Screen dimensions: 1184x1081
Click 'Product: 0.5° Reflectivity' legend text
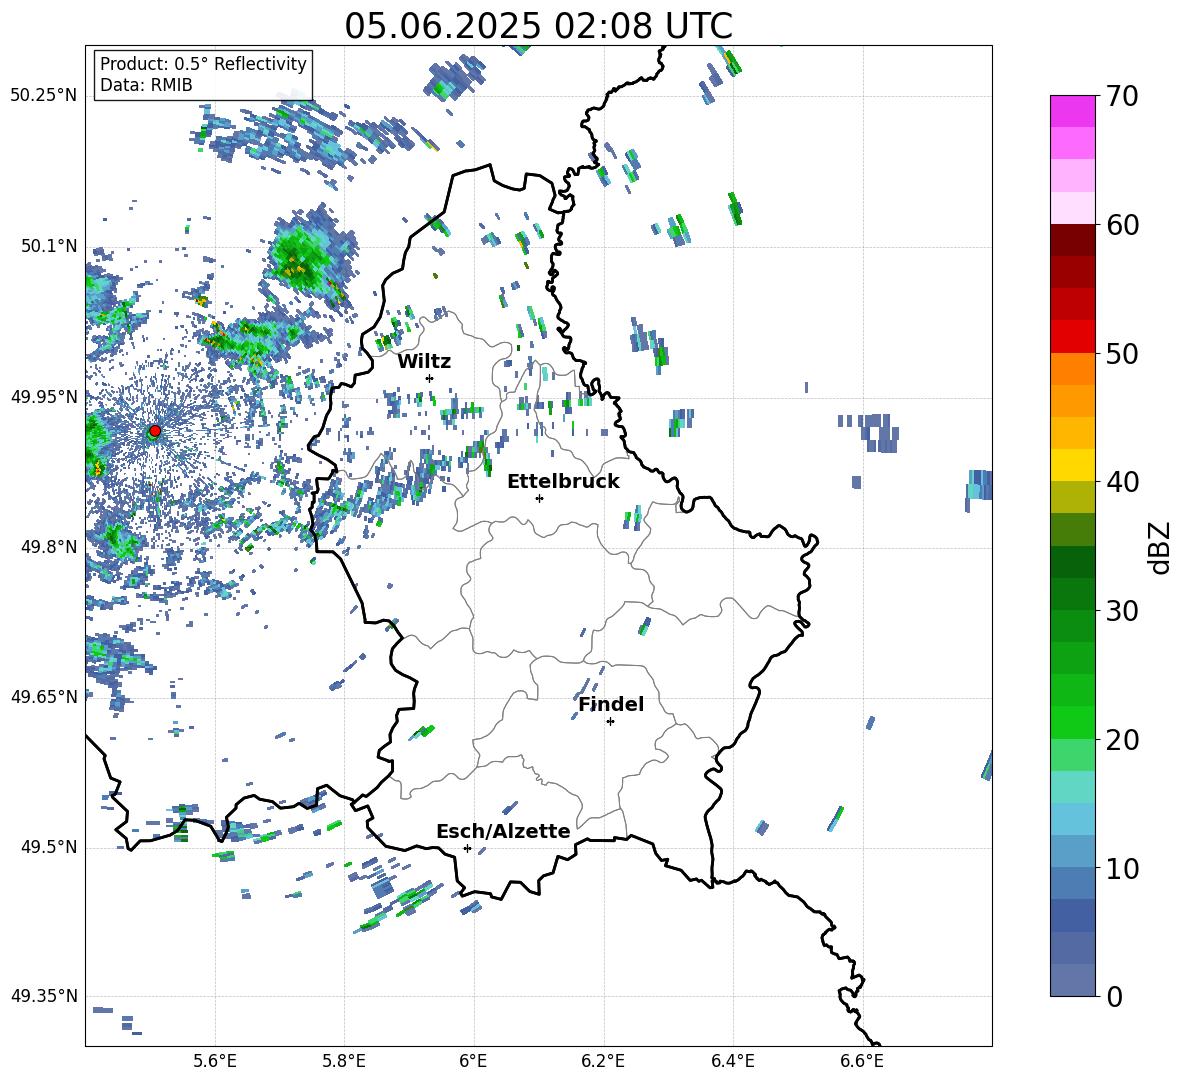tap(203, 63)
